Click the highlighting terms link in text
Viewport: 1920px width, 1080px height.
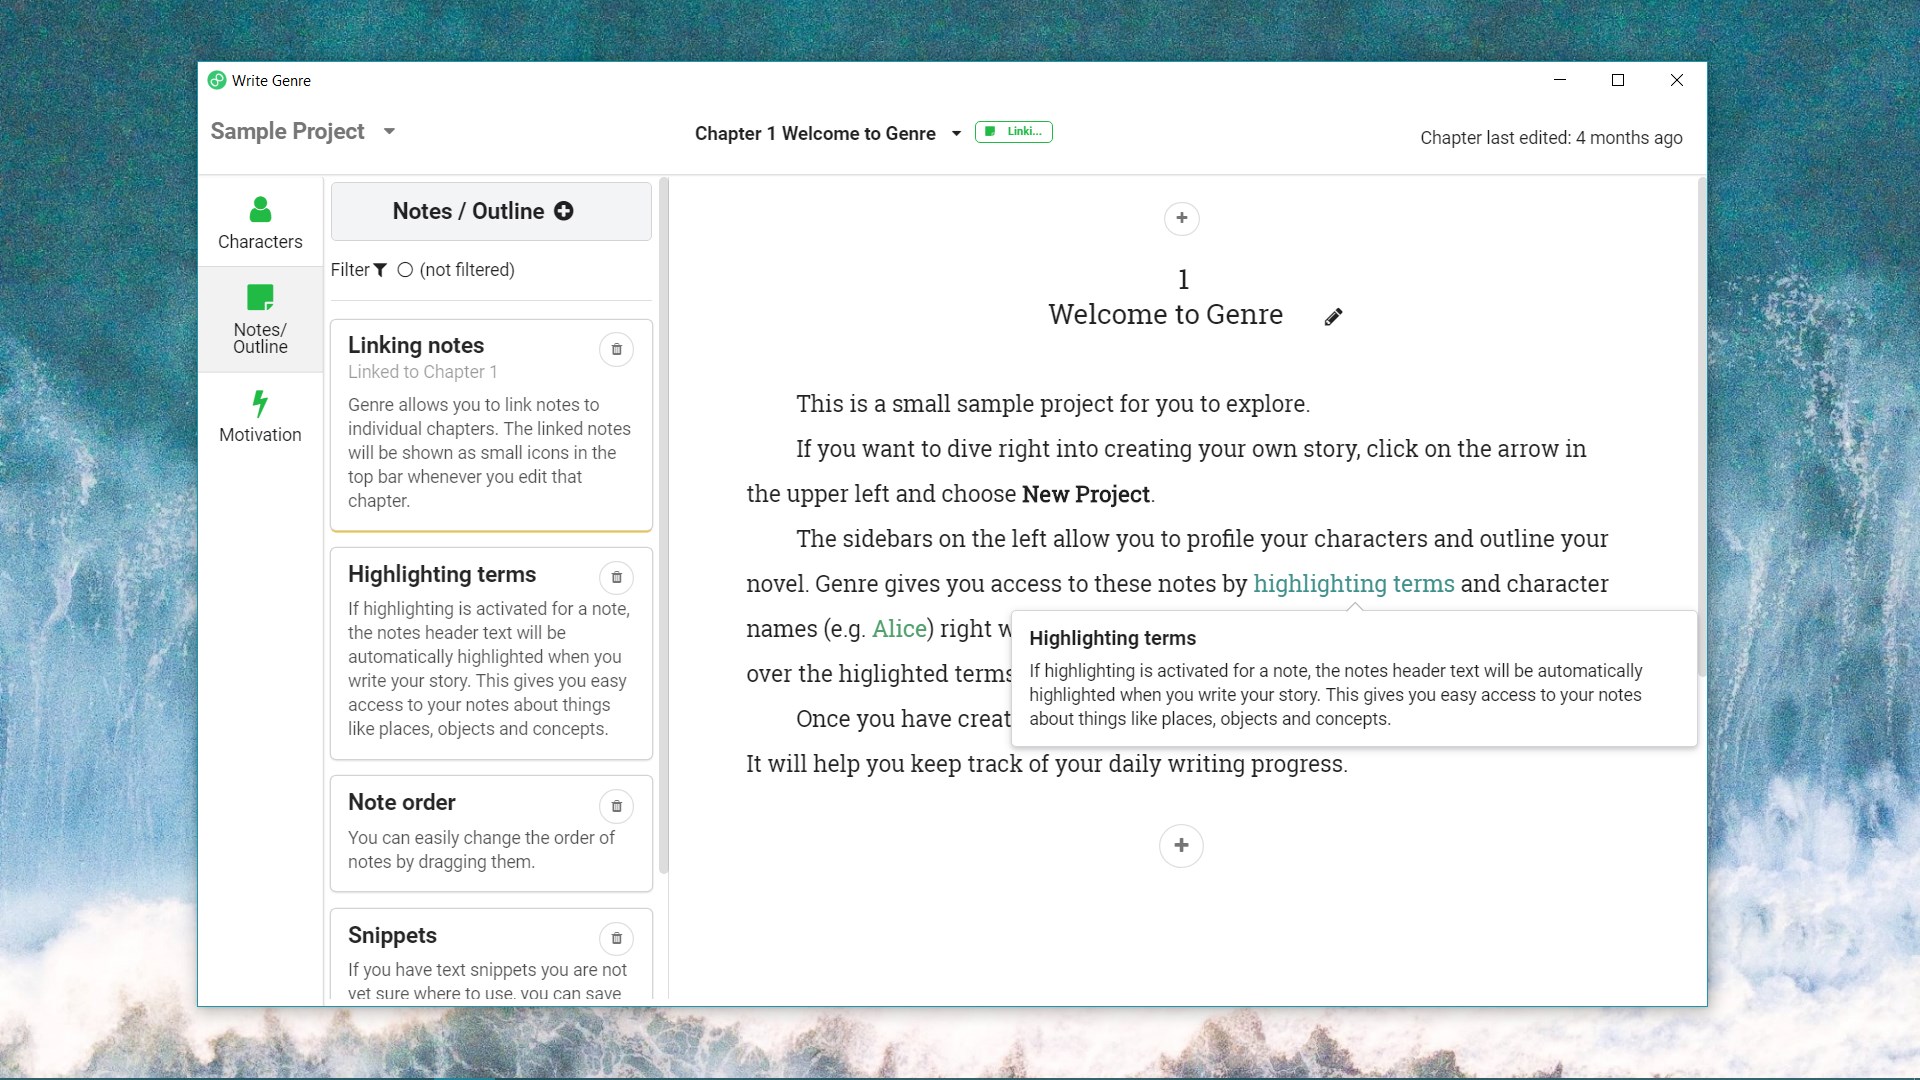(x=1353, y=584)
